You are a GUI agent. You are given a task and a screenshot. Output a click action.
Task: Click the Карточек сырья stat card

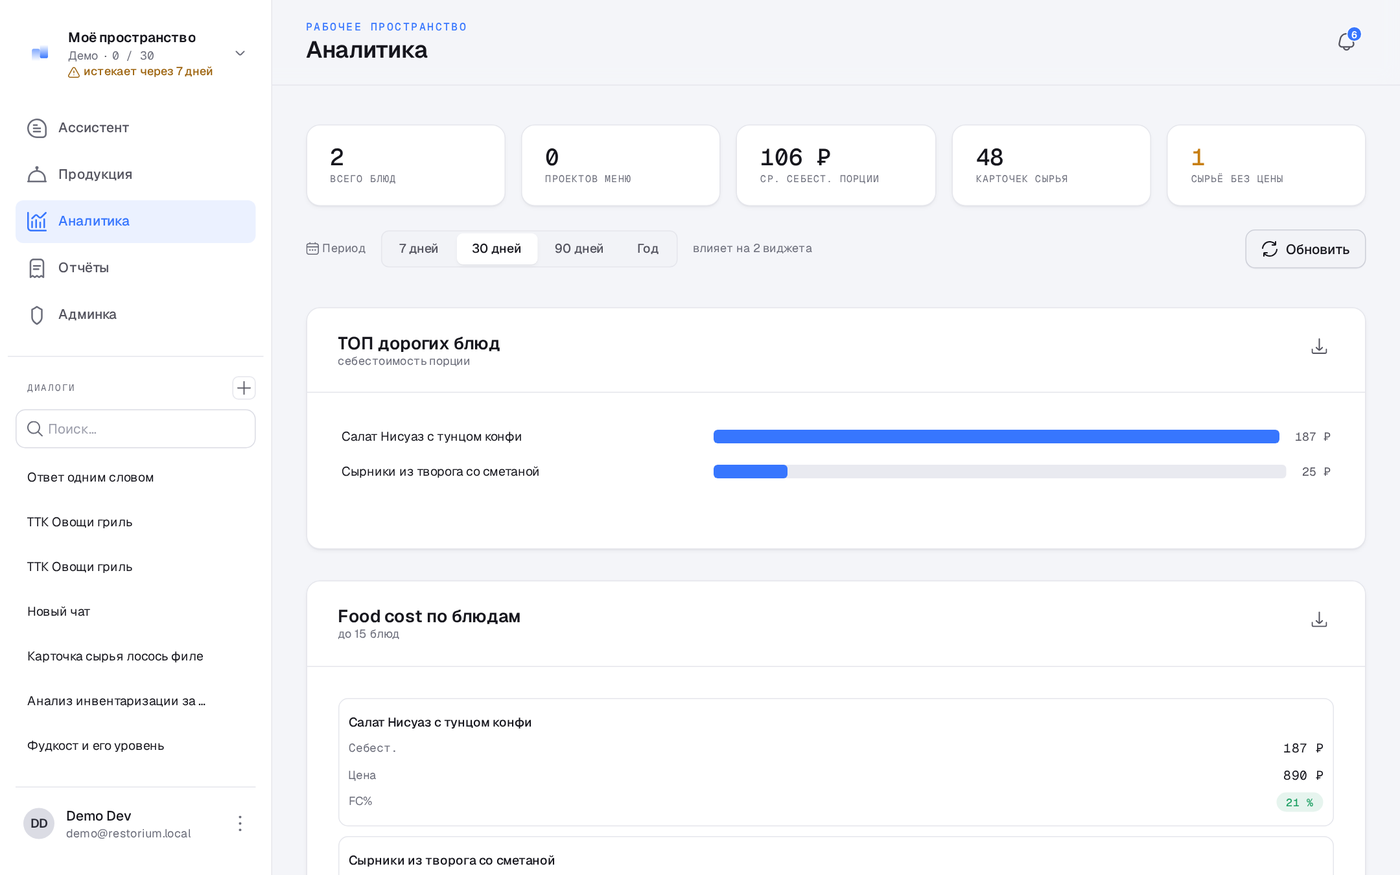coord(1051,166)
